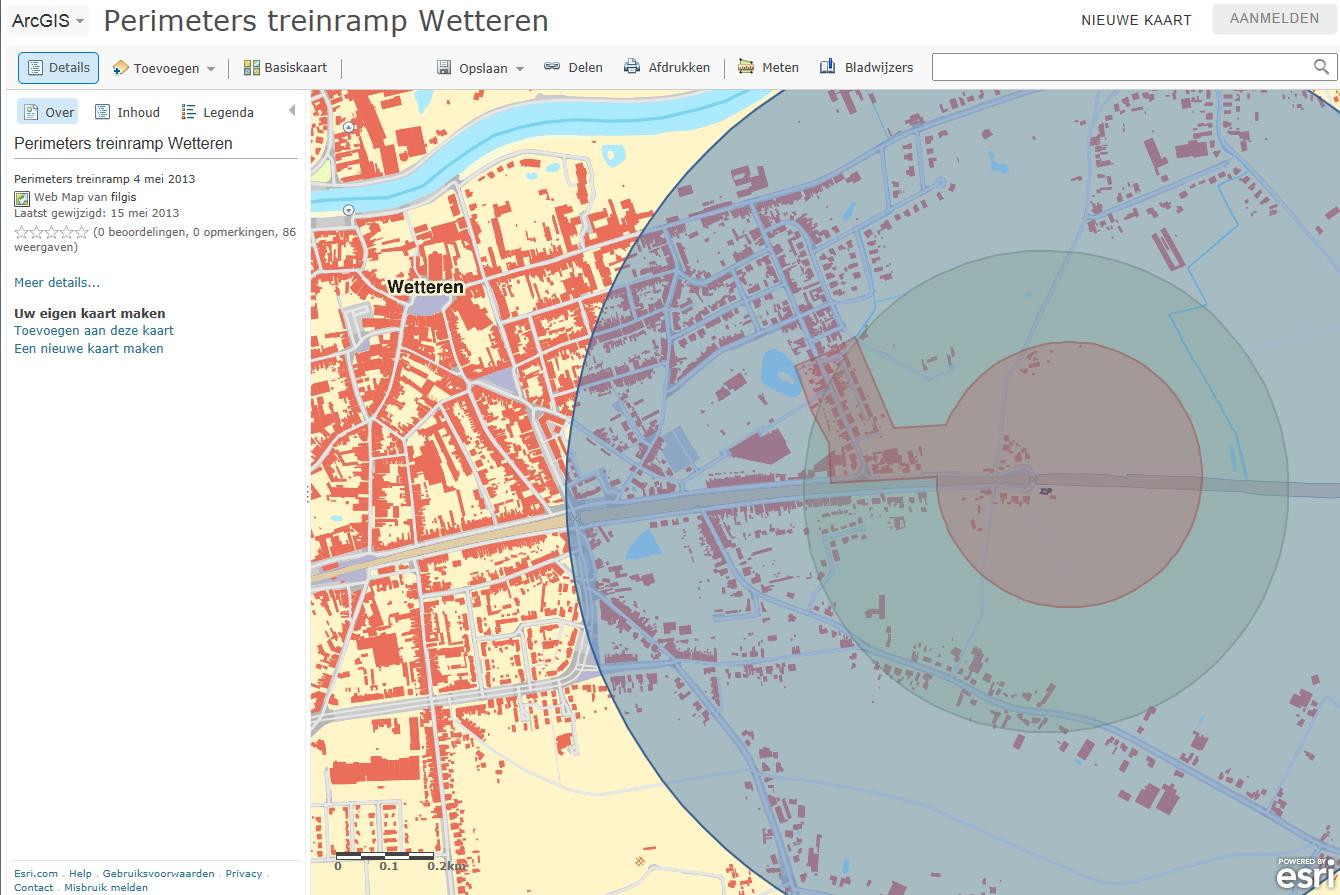Click the Afdrukken printer icon
This screenshot has width=1340, height=895.
[x=632, y=67]
